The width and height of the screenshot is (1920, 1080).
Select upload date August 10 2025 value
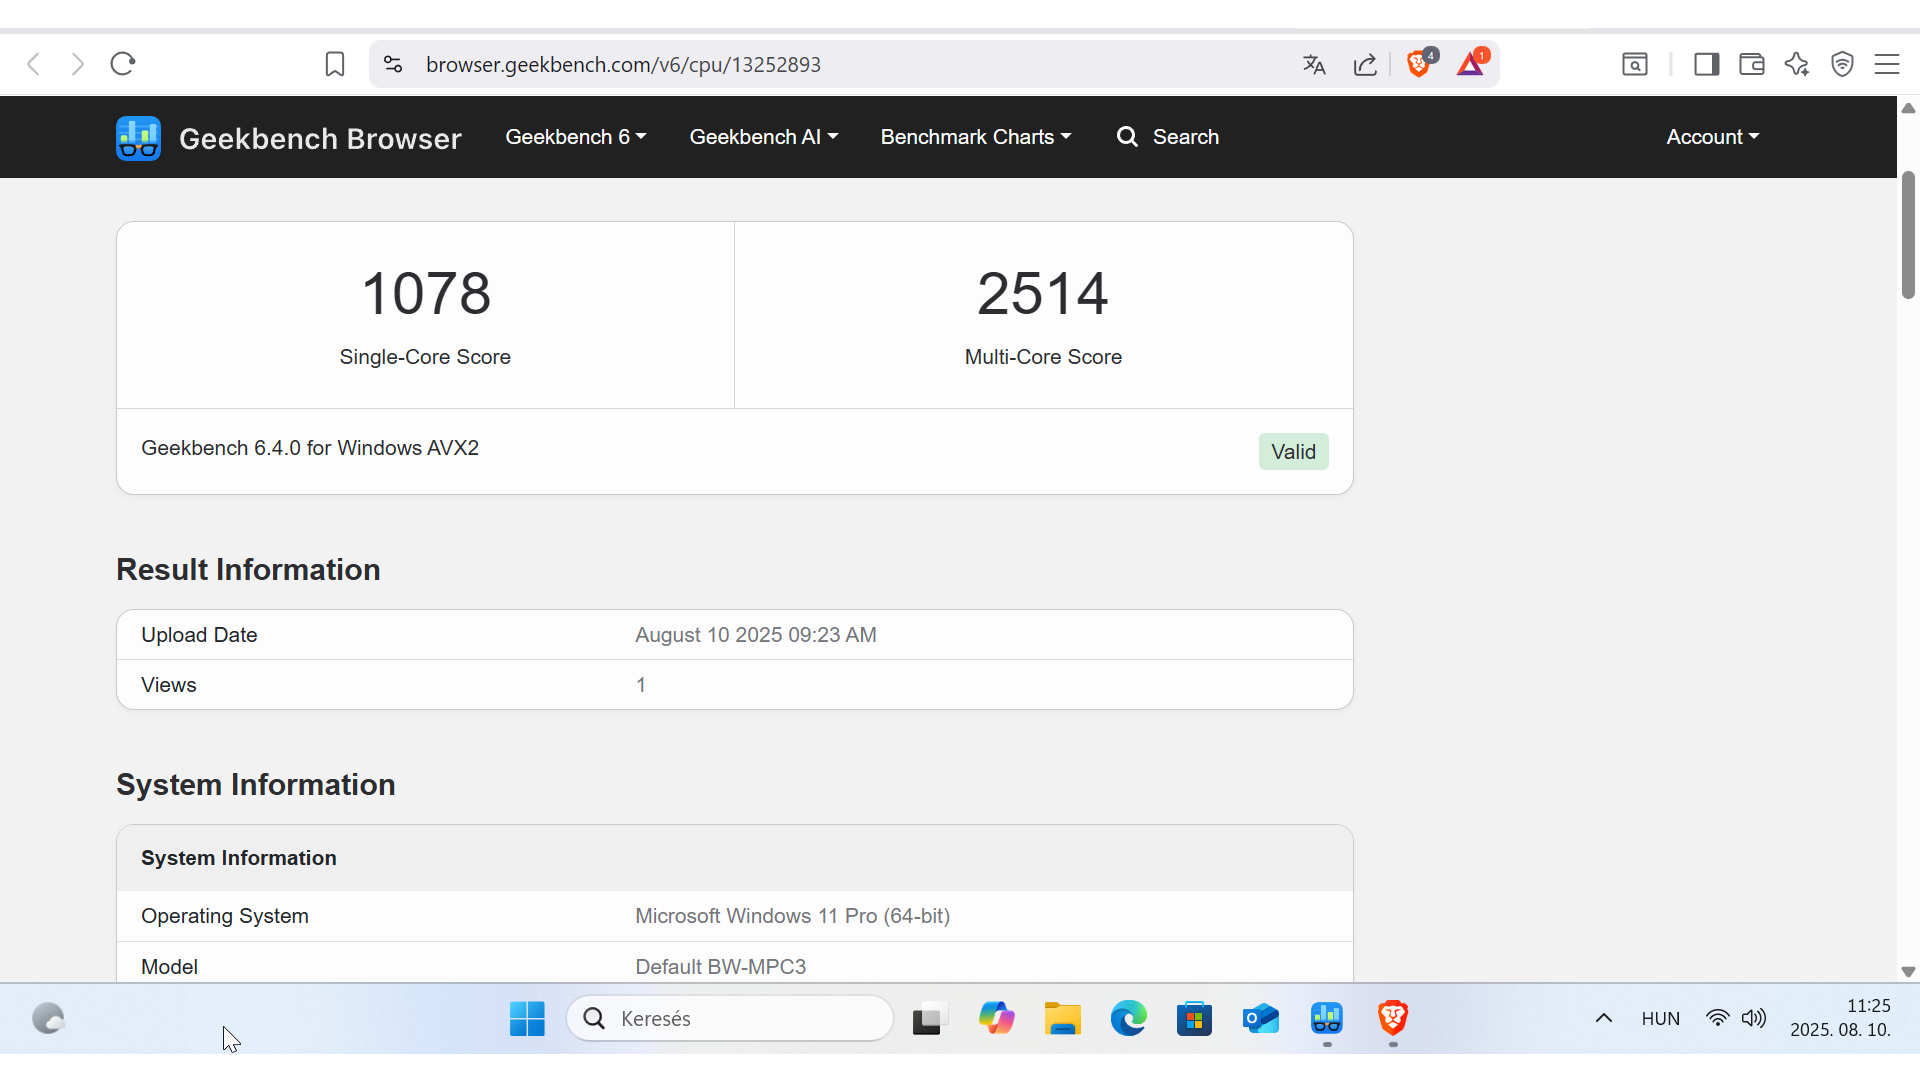point(756,635)
